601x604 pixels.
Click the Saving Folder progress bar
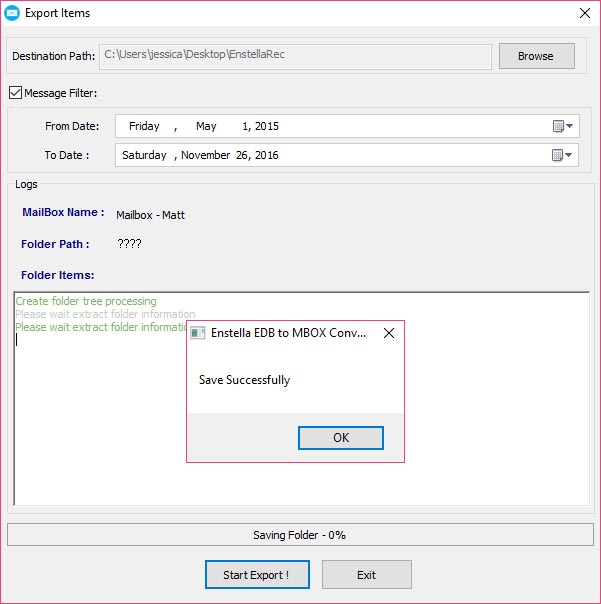pyautogui.click(x=299, y=535)
